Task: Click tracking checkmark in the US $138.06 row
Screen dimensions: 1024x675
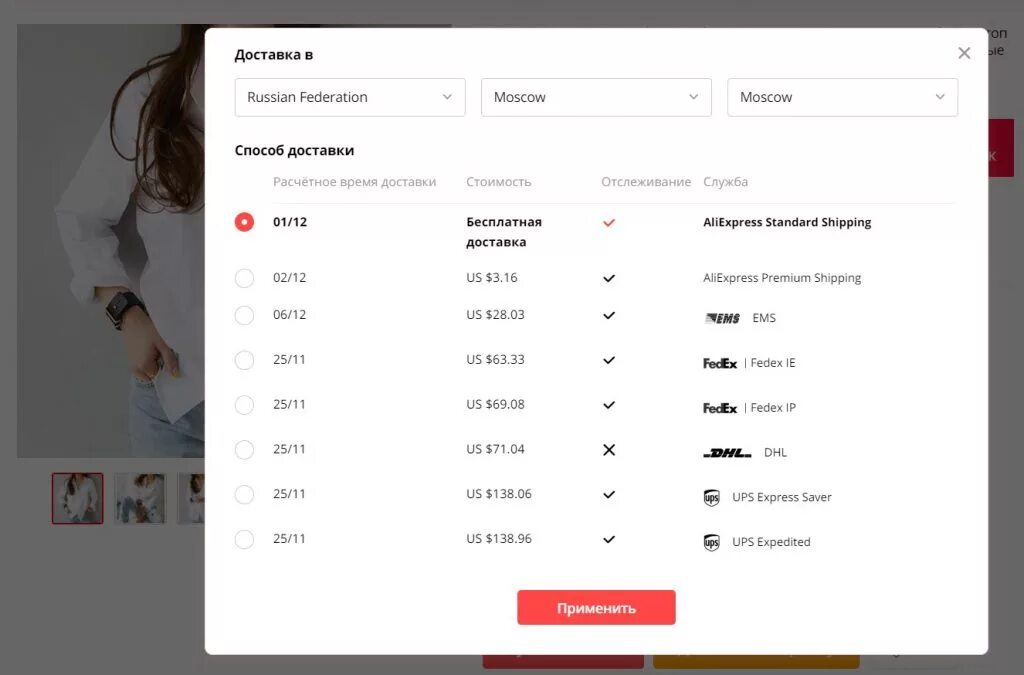Action: point(609,494)
